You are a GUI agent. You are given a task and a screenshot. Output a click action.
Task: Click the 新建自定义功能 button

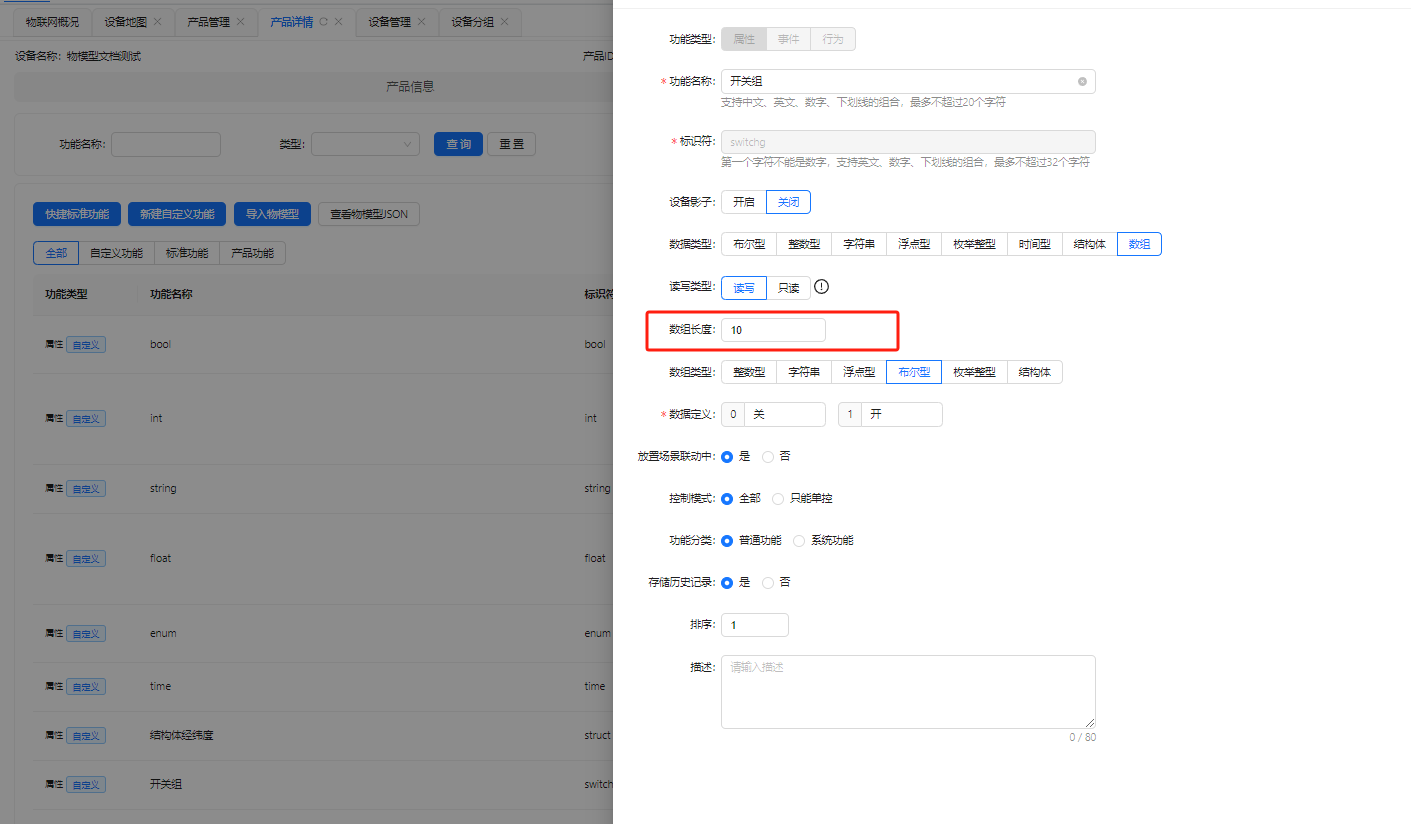(177, 214)
